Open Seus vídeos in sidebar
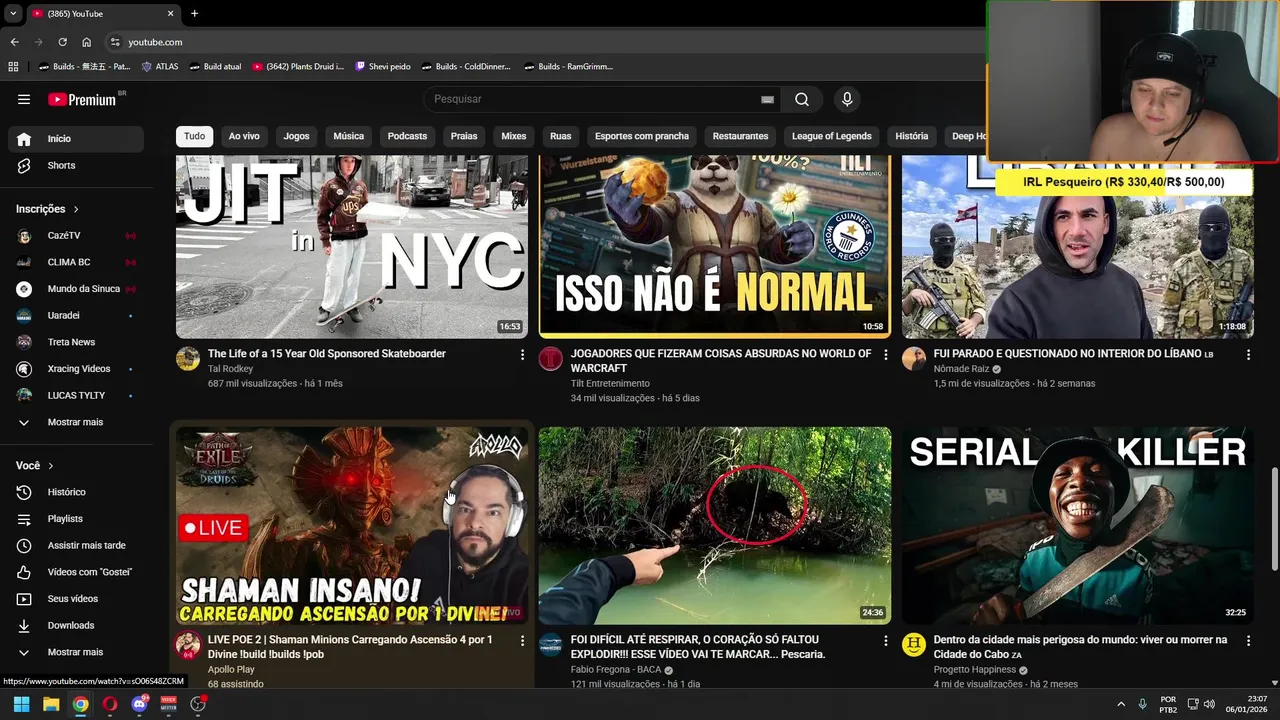Image resolution: width=1280 pixels, height=720 pixels. 76,599
